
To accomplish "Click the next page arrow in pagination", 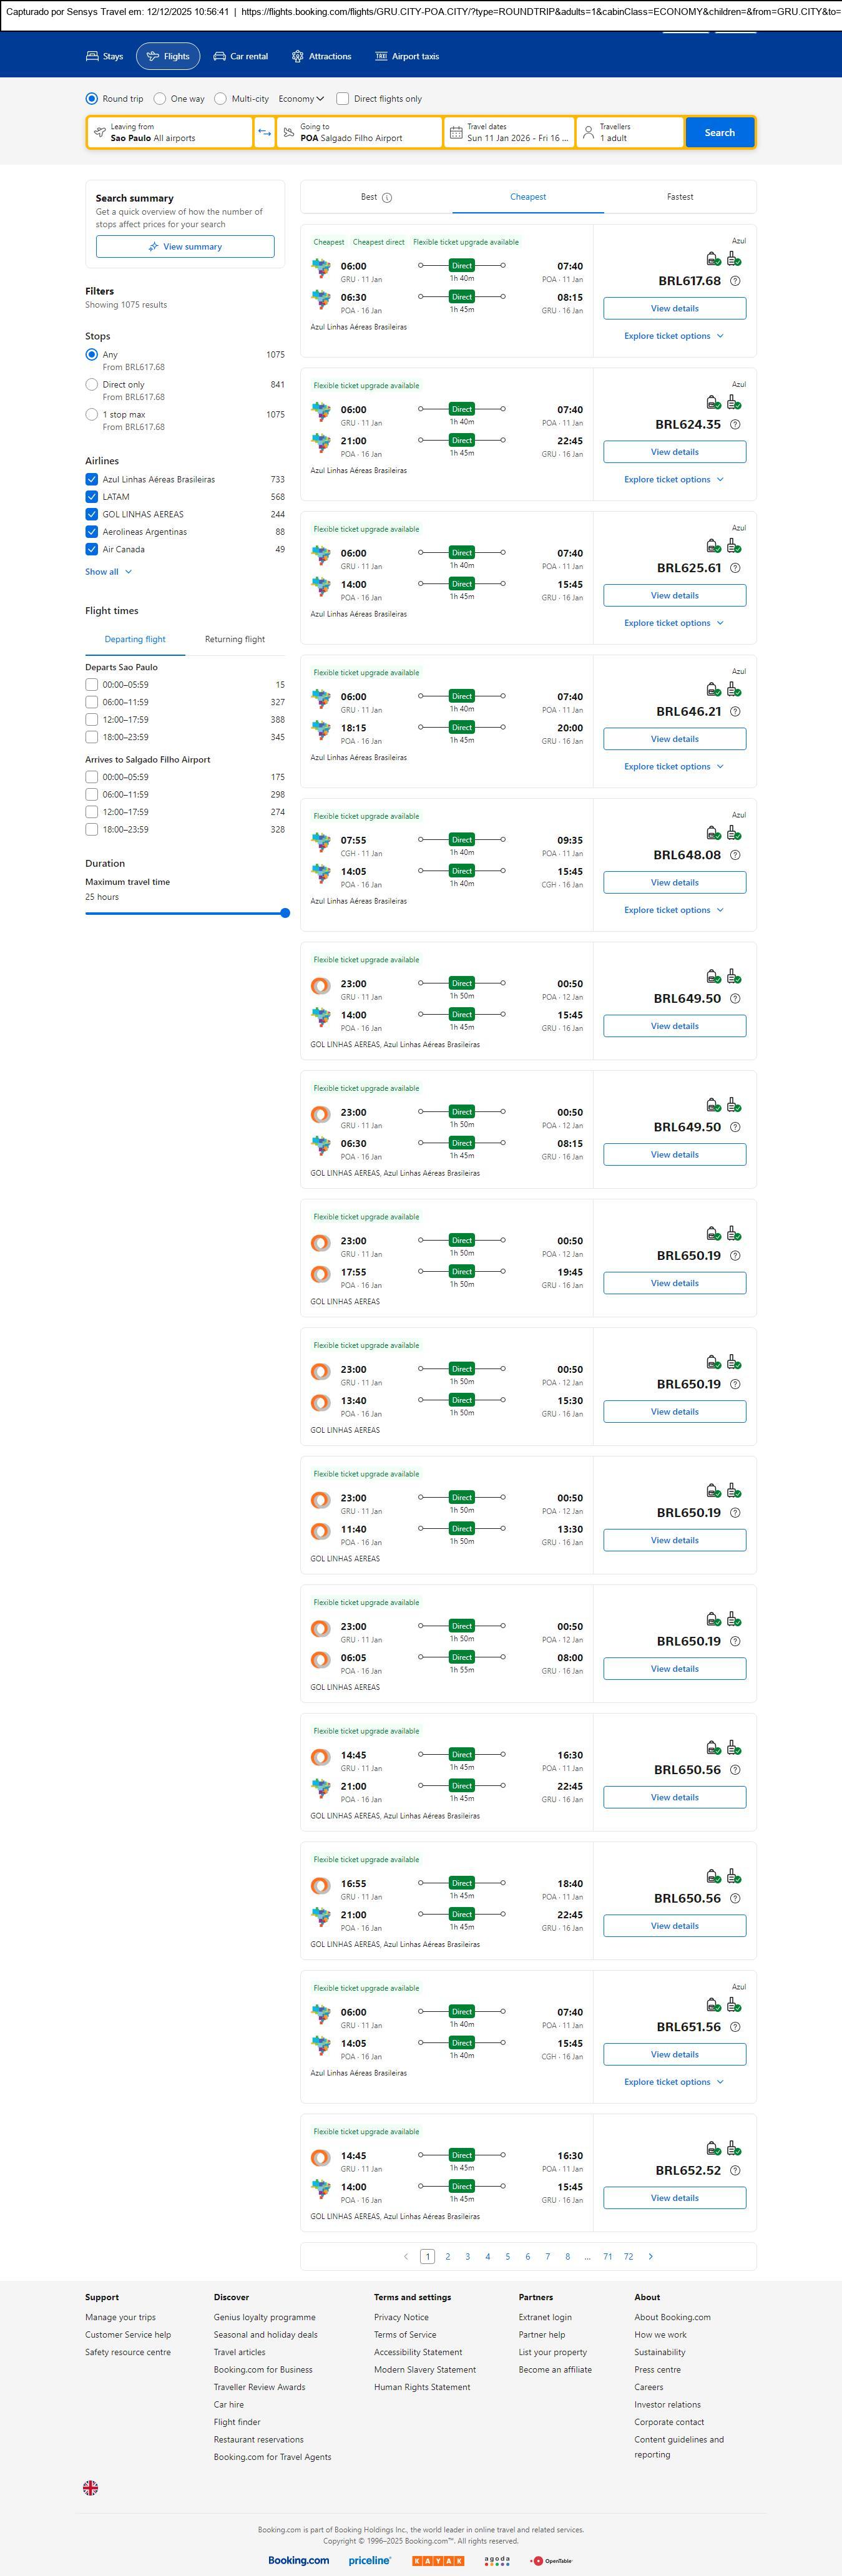I will (651, 2256).
